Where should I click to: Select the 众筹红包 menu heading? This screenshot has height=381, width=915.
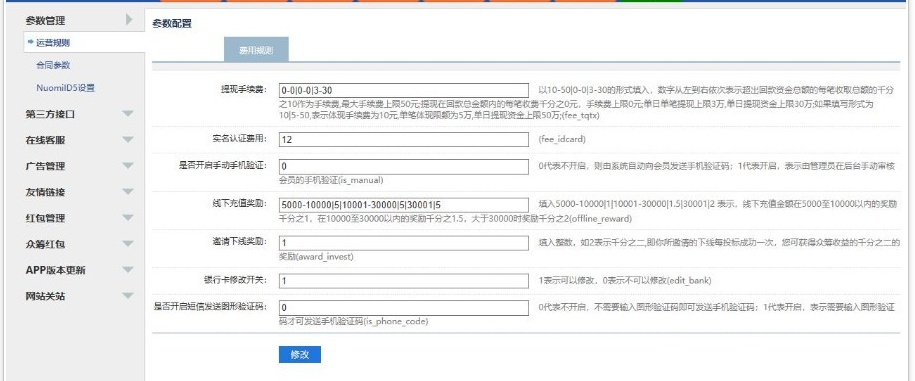(x=46, y=244)
